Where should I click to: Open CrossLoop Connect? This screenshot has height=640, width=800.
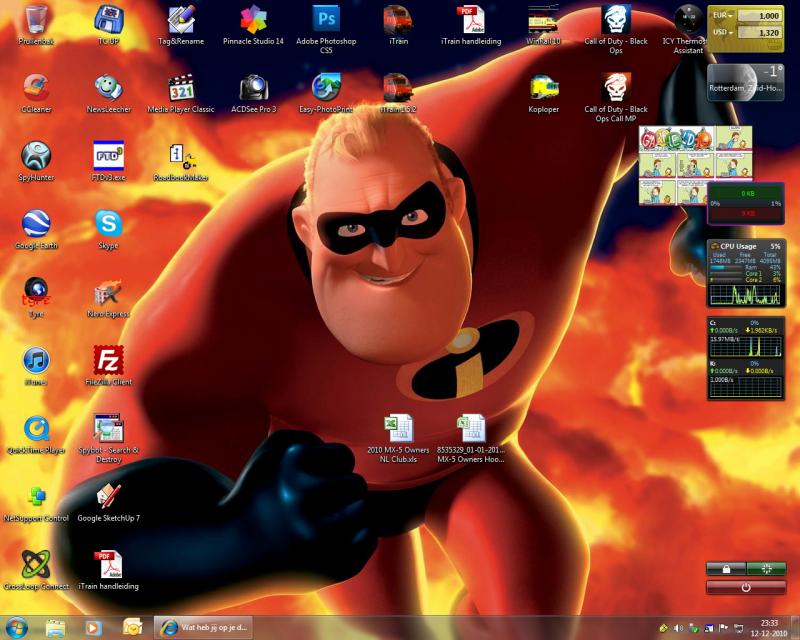pyautogui.click(x=36, y=571)
